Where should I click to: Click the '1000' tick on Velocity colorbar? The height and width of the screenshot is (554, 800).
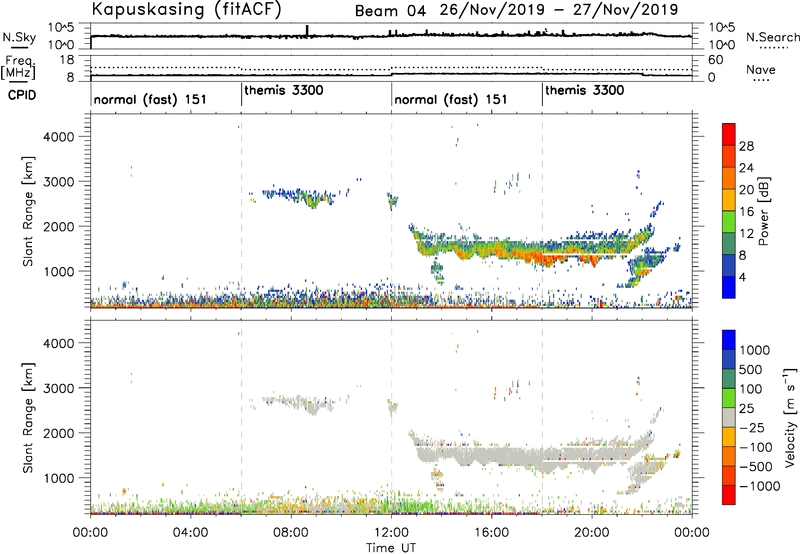click(754, 350)
